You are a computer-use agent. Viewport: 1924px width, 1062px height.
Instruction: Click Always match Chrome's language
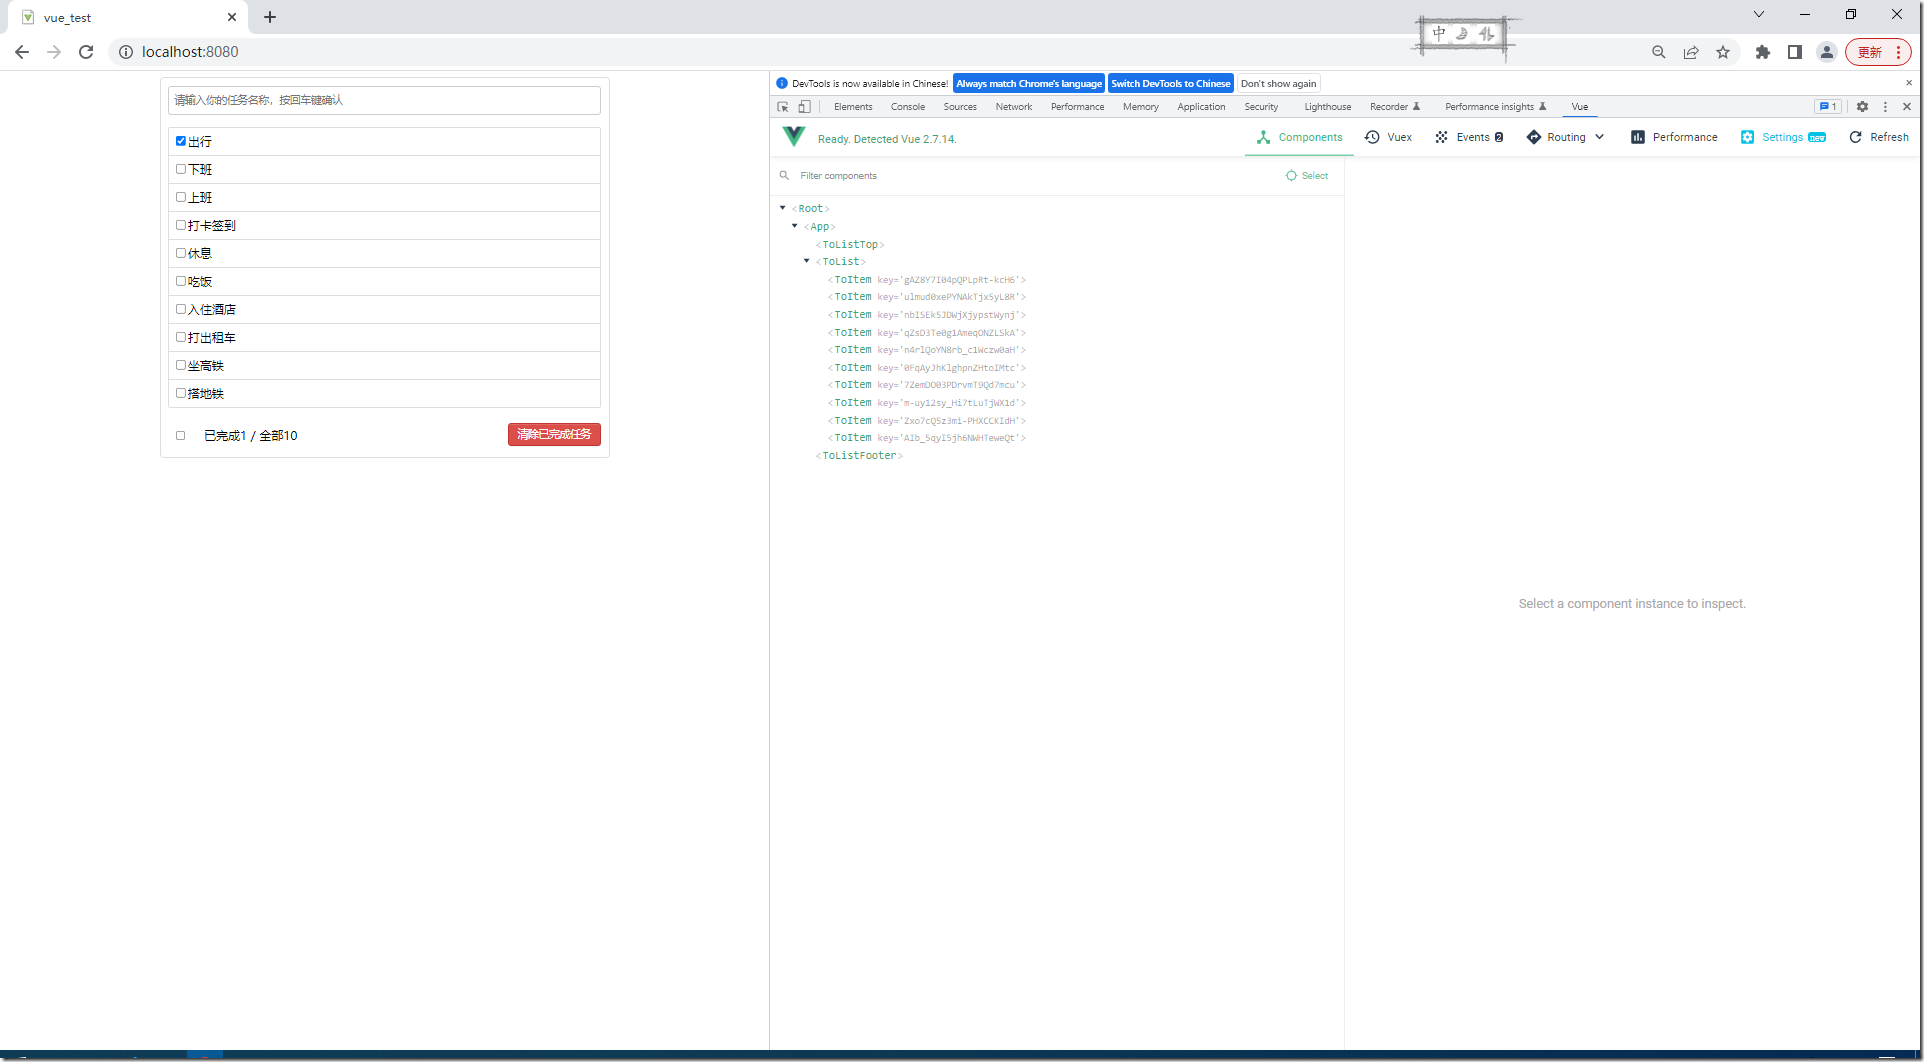coord(1029,84)
